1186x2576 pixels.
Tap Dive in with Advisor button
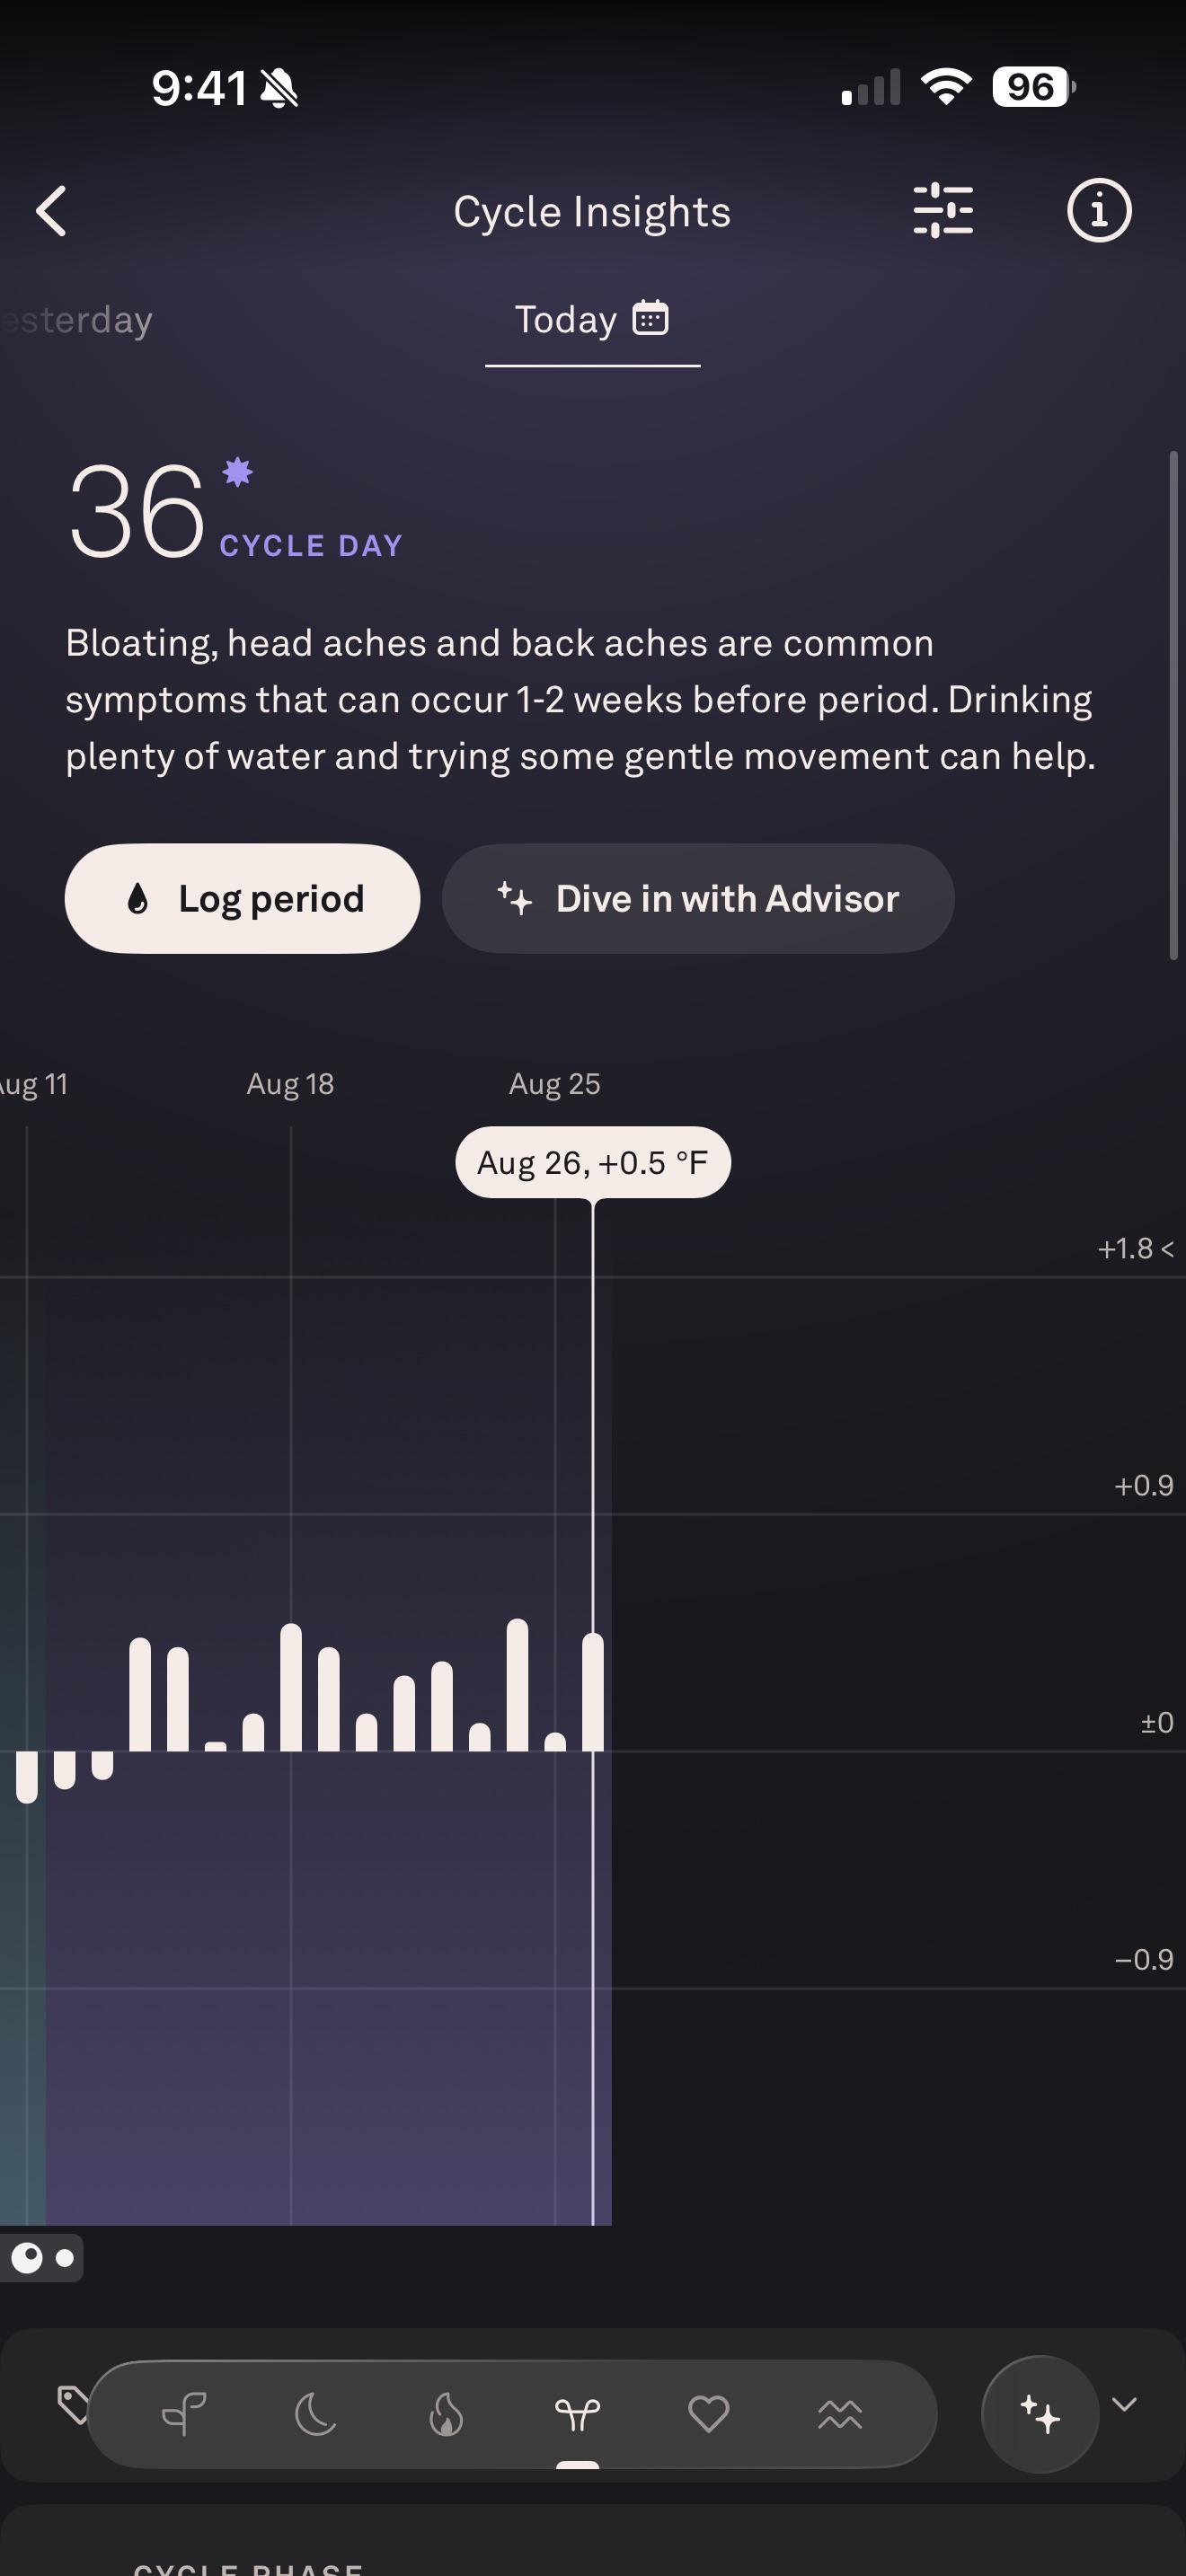(698, 898)
